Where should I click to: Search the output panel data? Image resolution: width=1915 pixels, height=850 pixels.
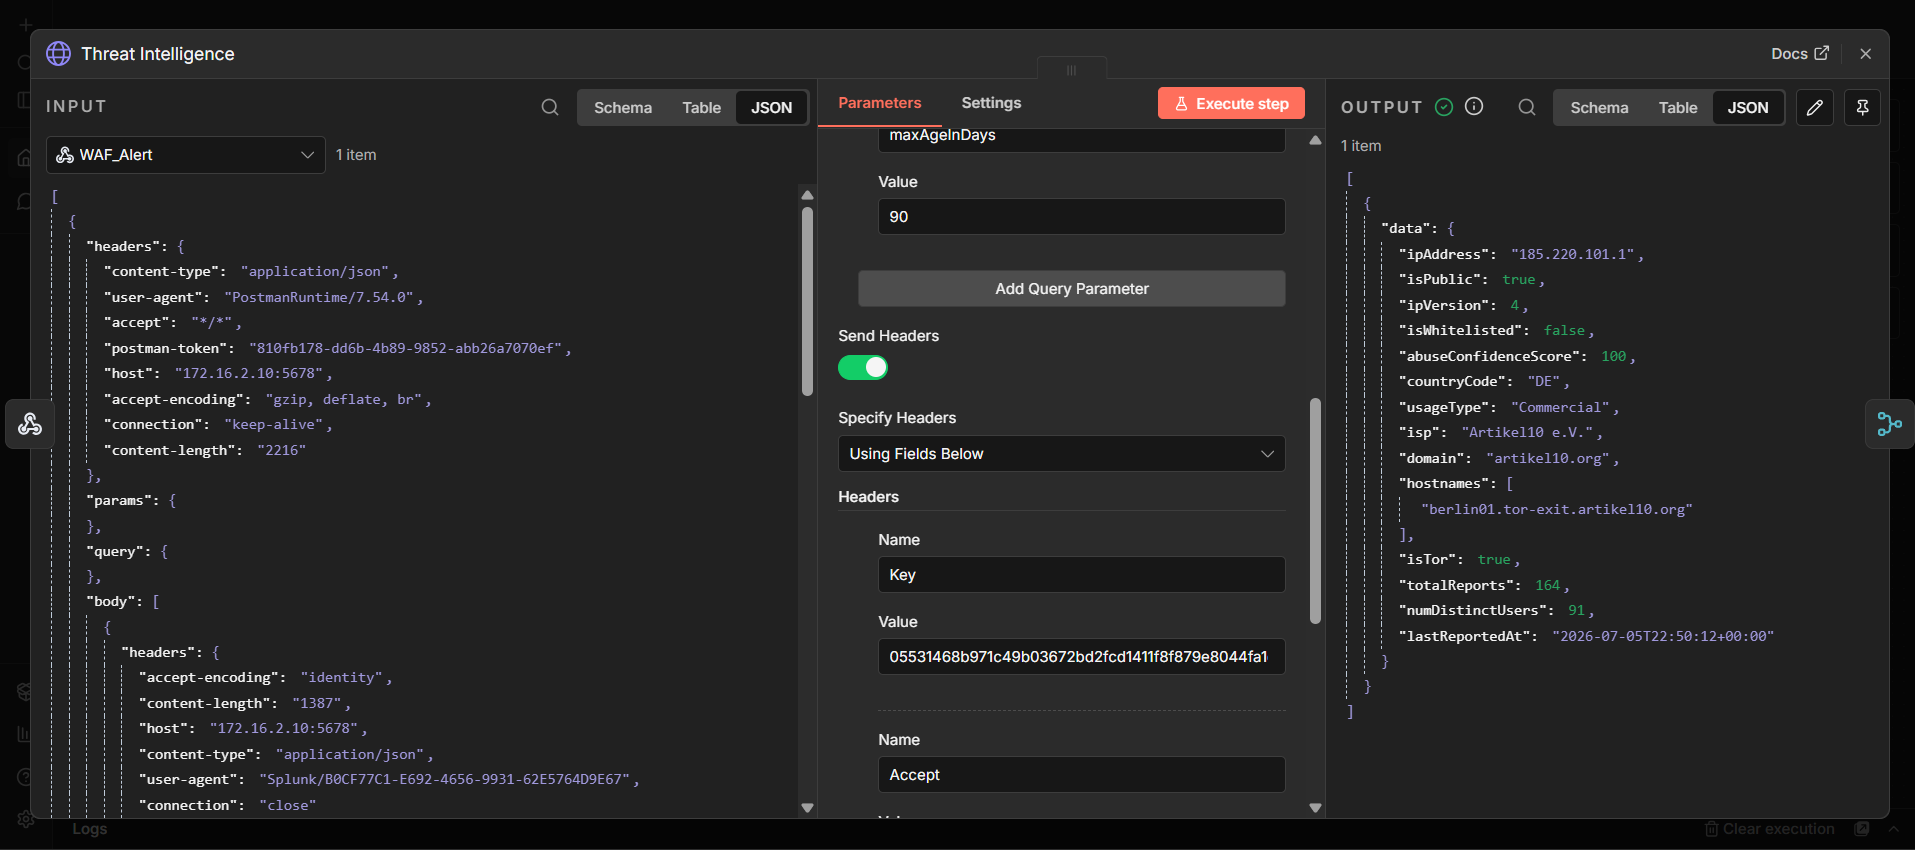tap(1526, 107)
